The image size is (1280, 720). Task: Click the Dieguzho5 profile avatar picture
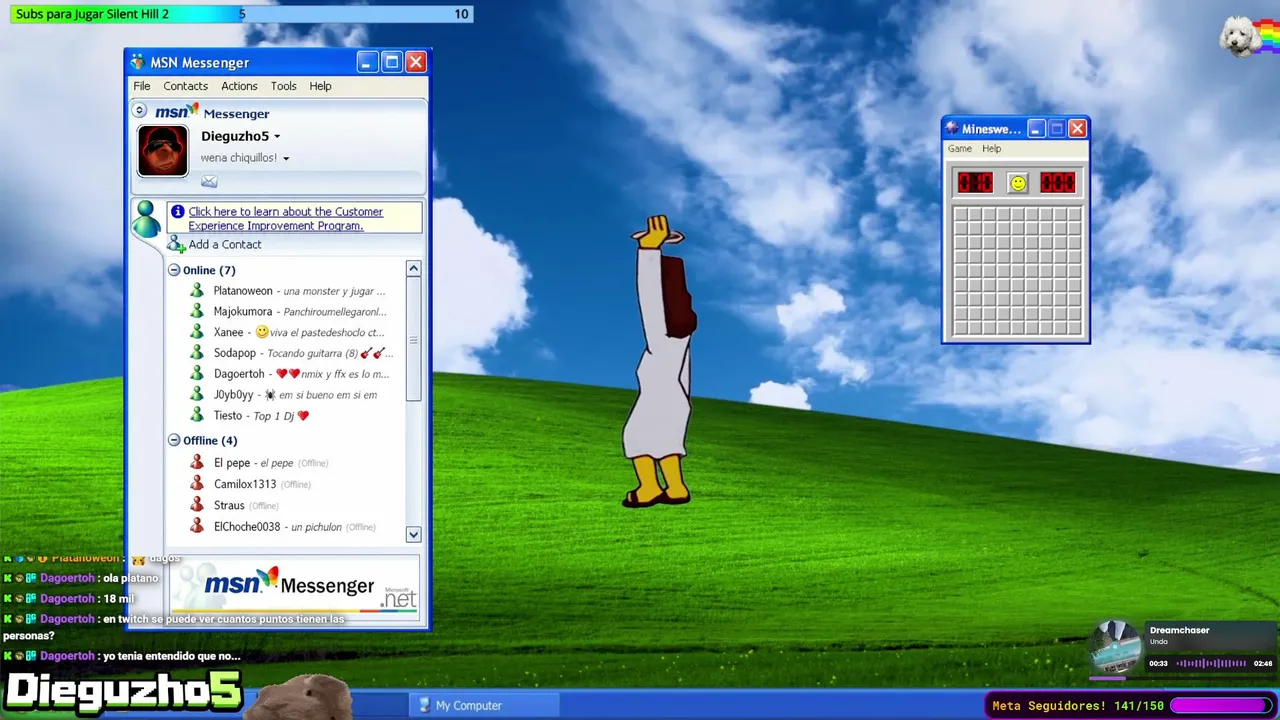(163, 151)
